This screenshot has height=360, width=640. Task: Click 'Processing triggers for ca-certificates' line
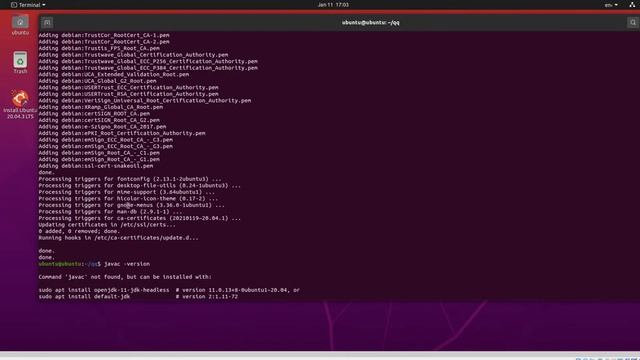140,218
